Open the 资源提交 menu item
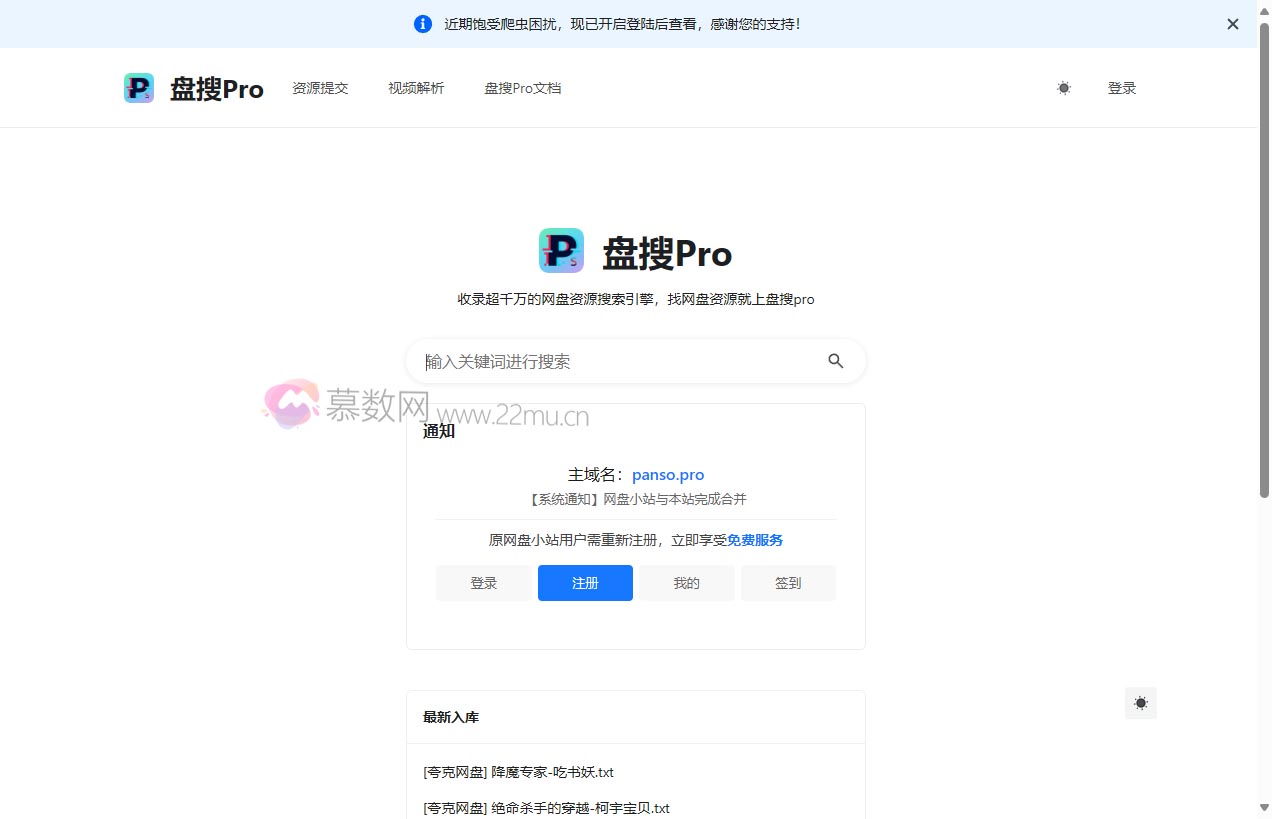 (x=320, y=88)
